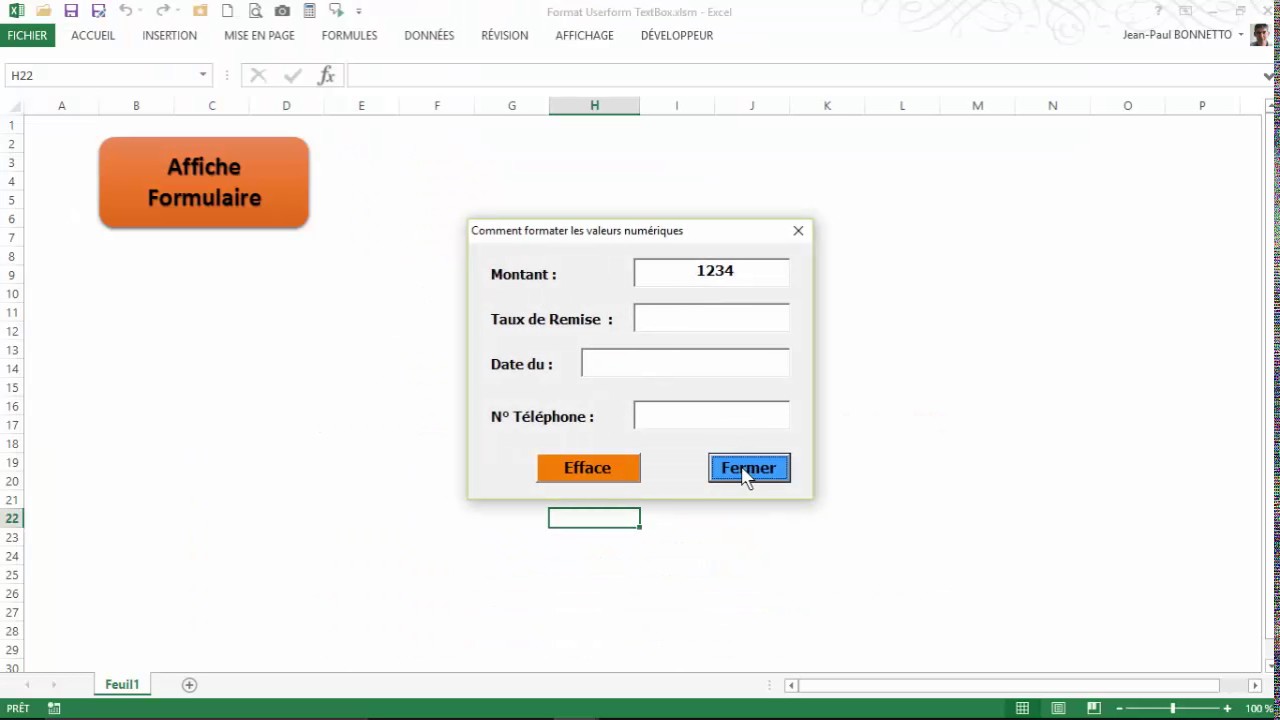The image size is (1280, 720).
Task: Open the DÉVELOPPEUR ribbon tab
Action: (x=677, y=35)
